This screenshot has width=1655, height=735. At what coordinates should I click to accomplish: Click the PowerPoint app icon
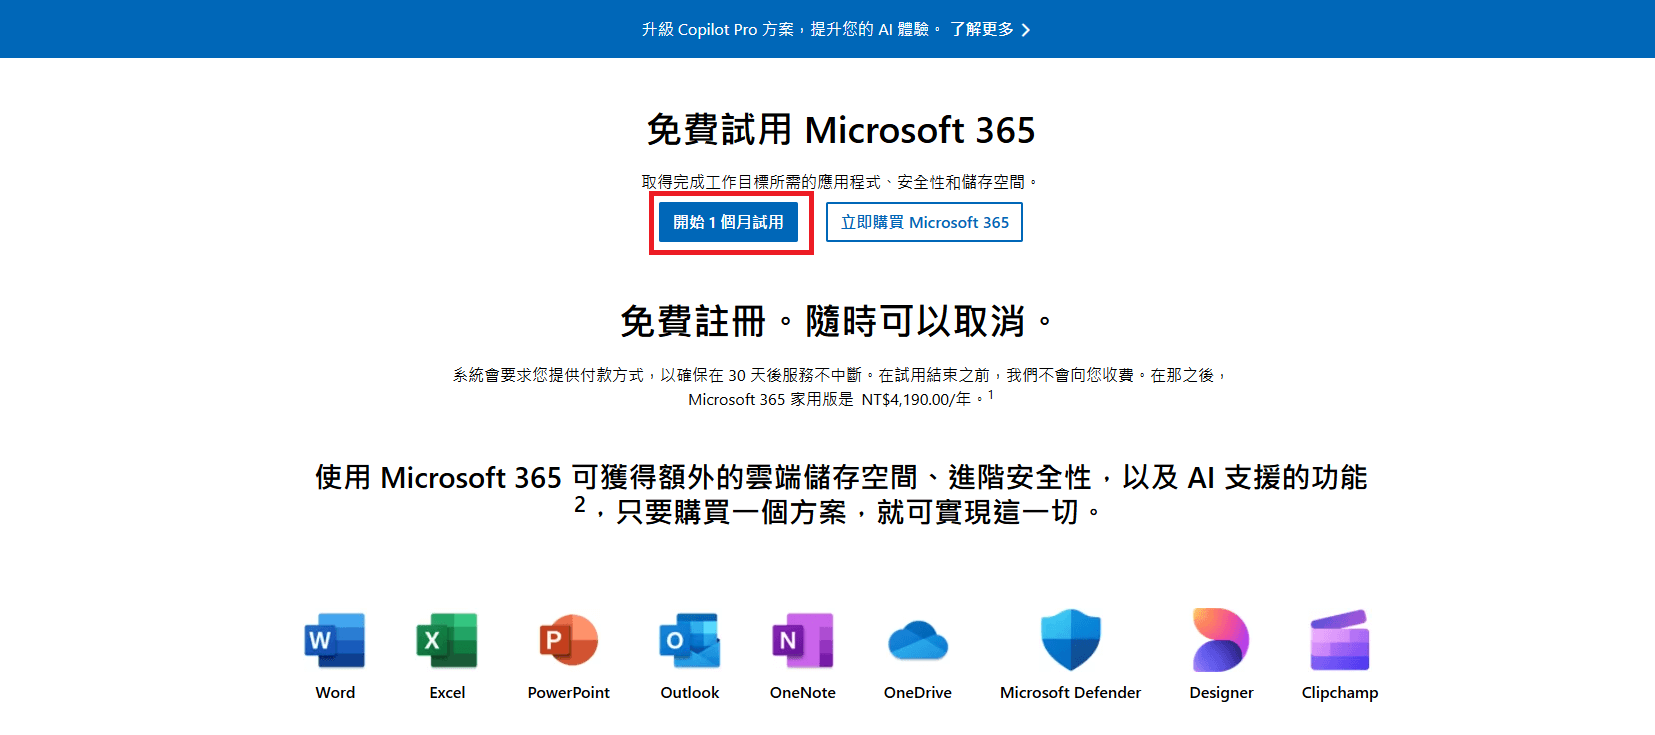568,640
